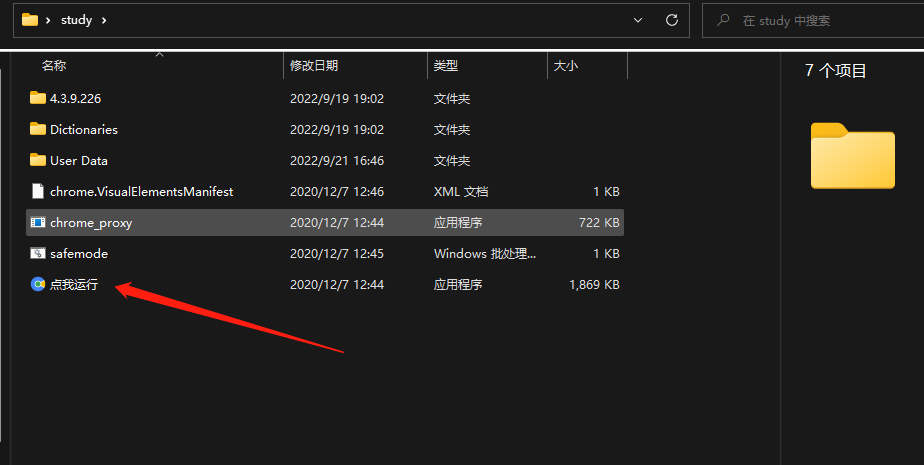Viewport: 924px width, 465px height.
Task: Click the chrome_proxy application icon
Action: point(38,222)
